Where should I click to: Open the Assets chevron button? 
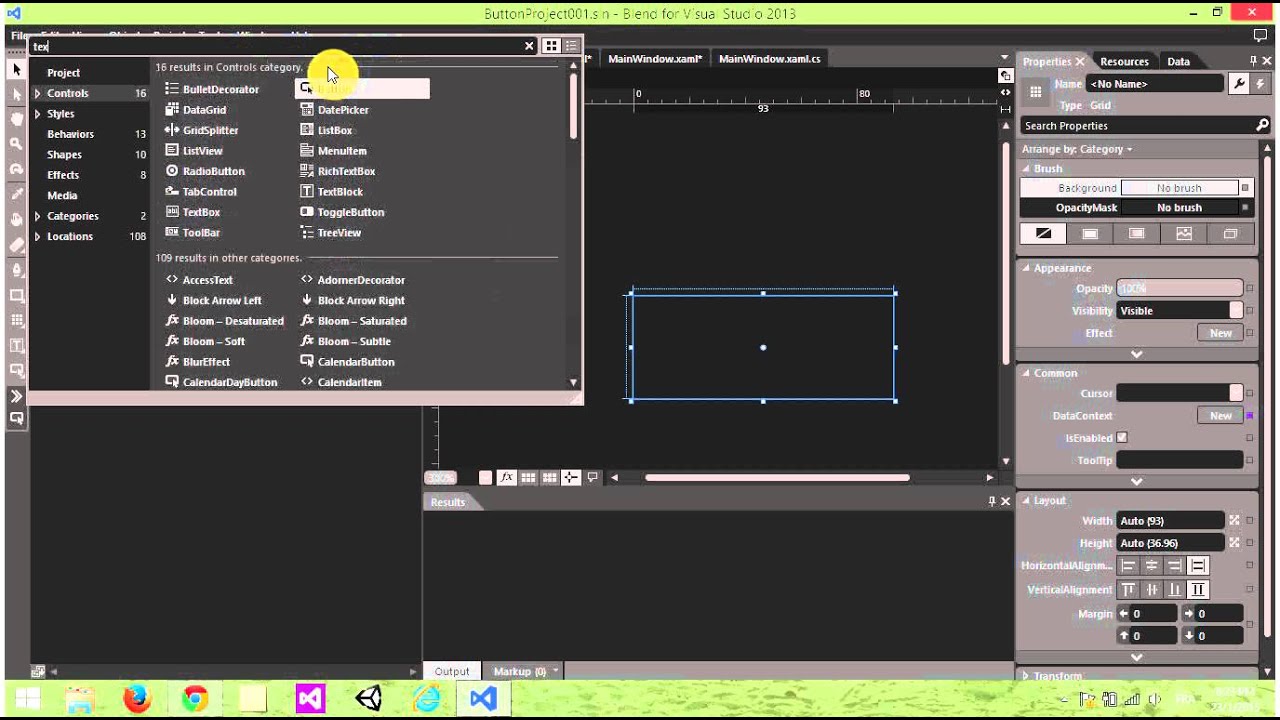pyautogui.click(x=17, y=396)
